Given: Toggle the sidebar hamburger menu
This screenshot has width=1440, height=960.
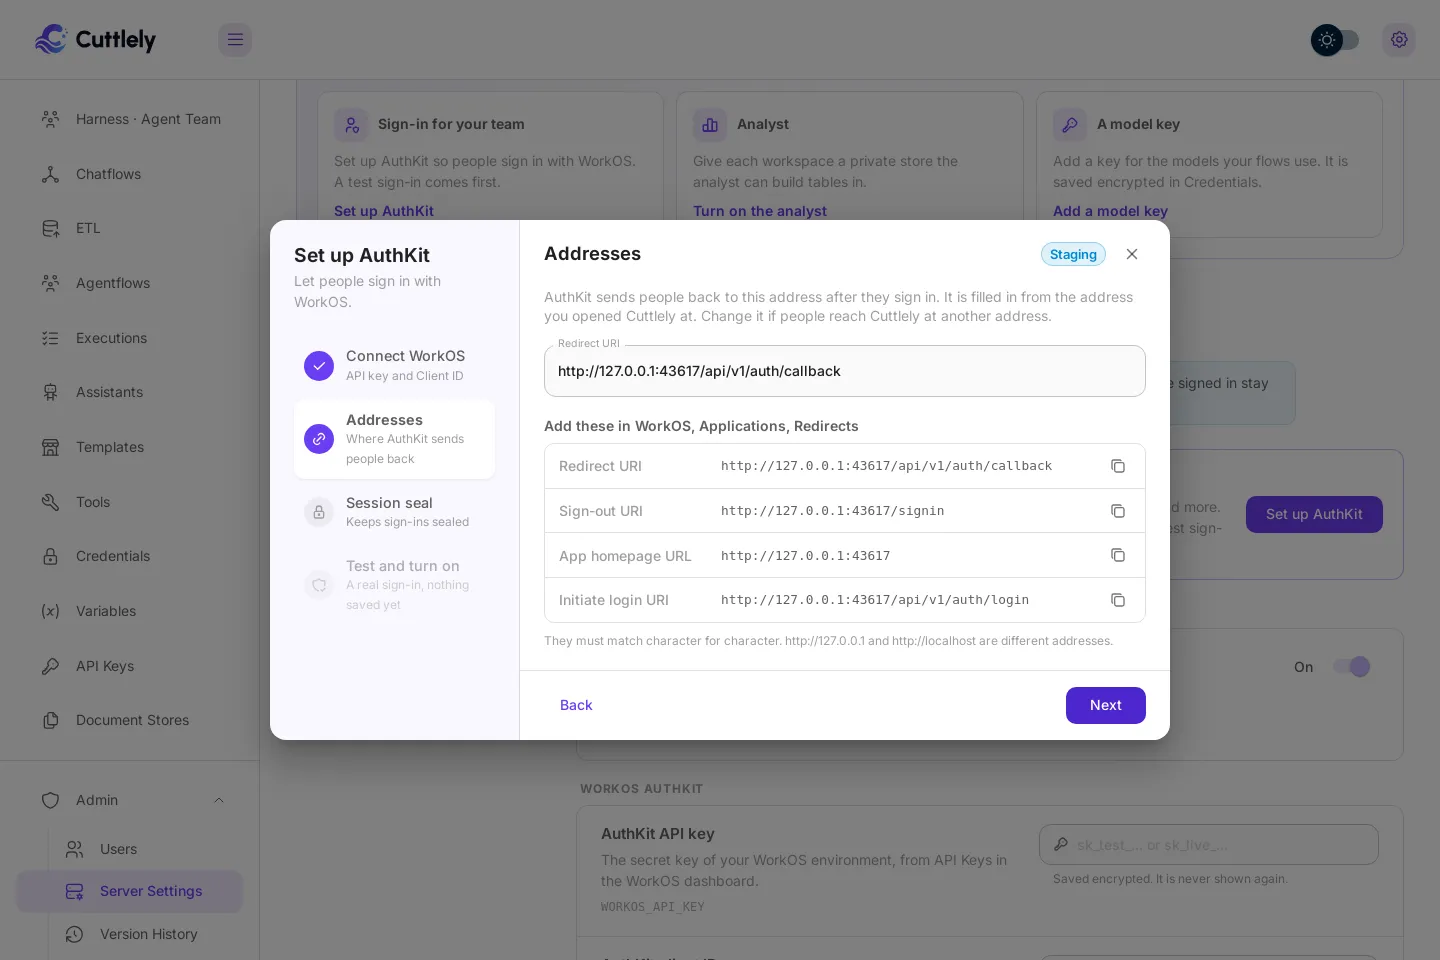Looking at the screenshot, I should tap(235, 40).
